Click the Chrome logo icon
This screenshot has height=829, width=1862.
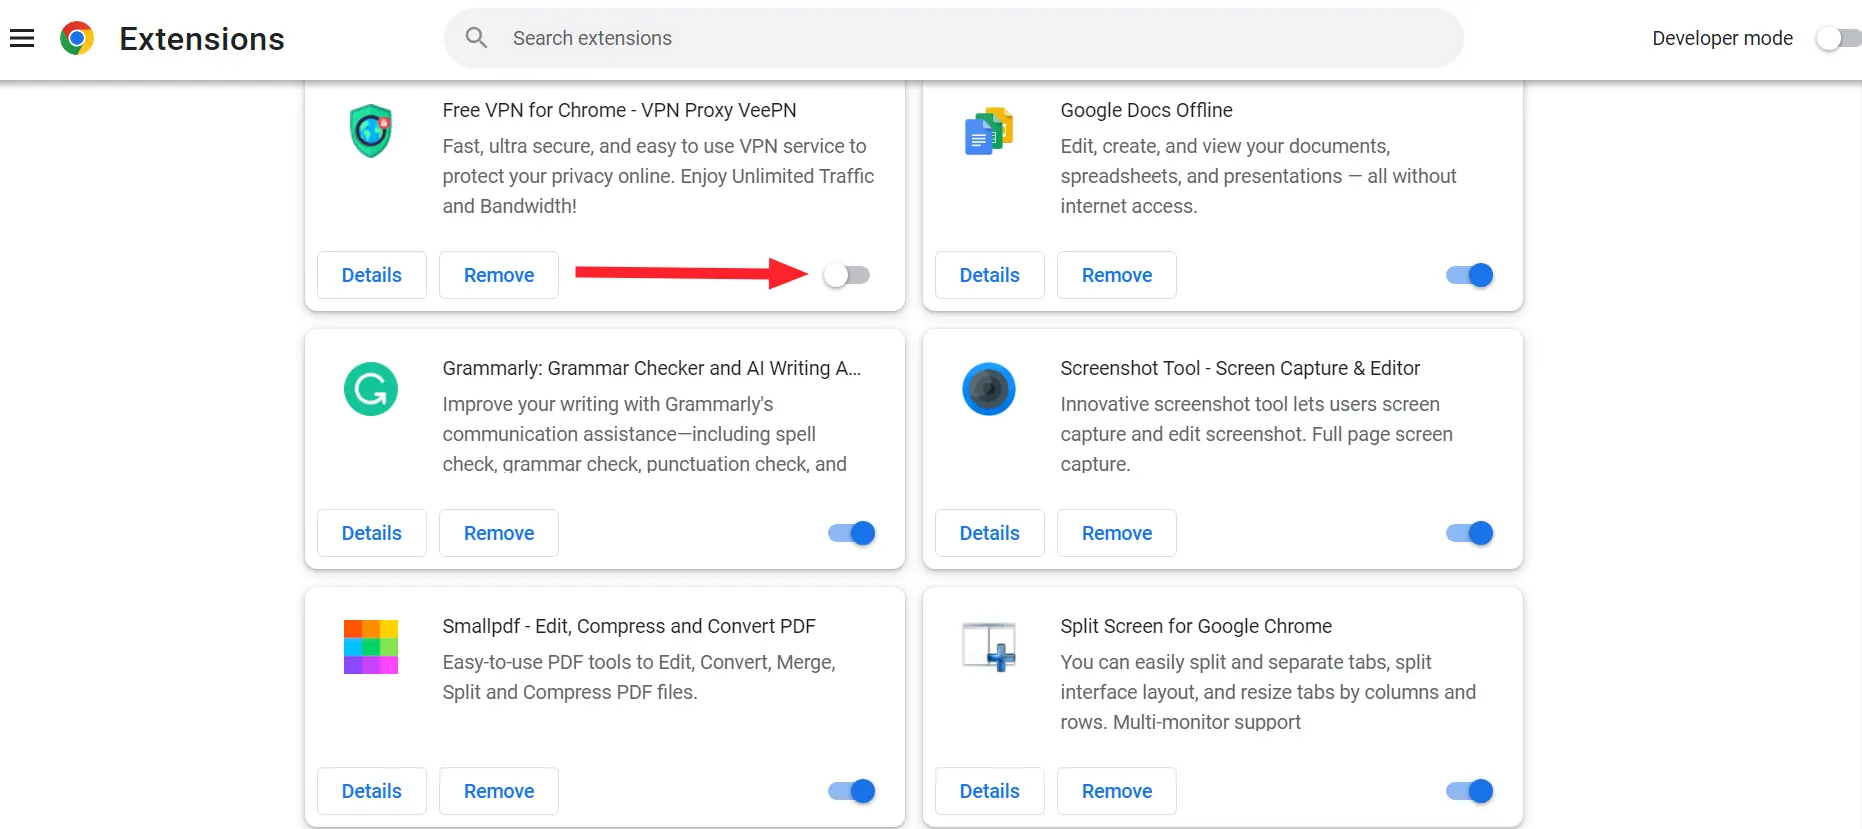[x=77, y=38]
